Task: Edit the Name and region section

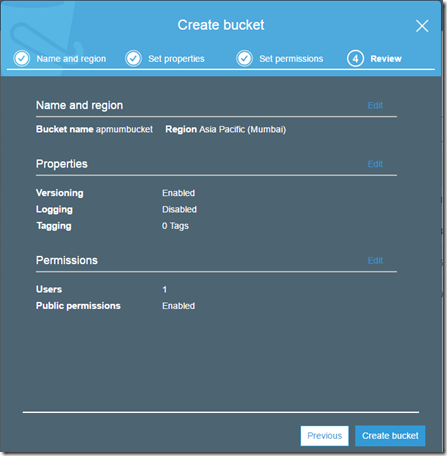Action: coord(375,105)
